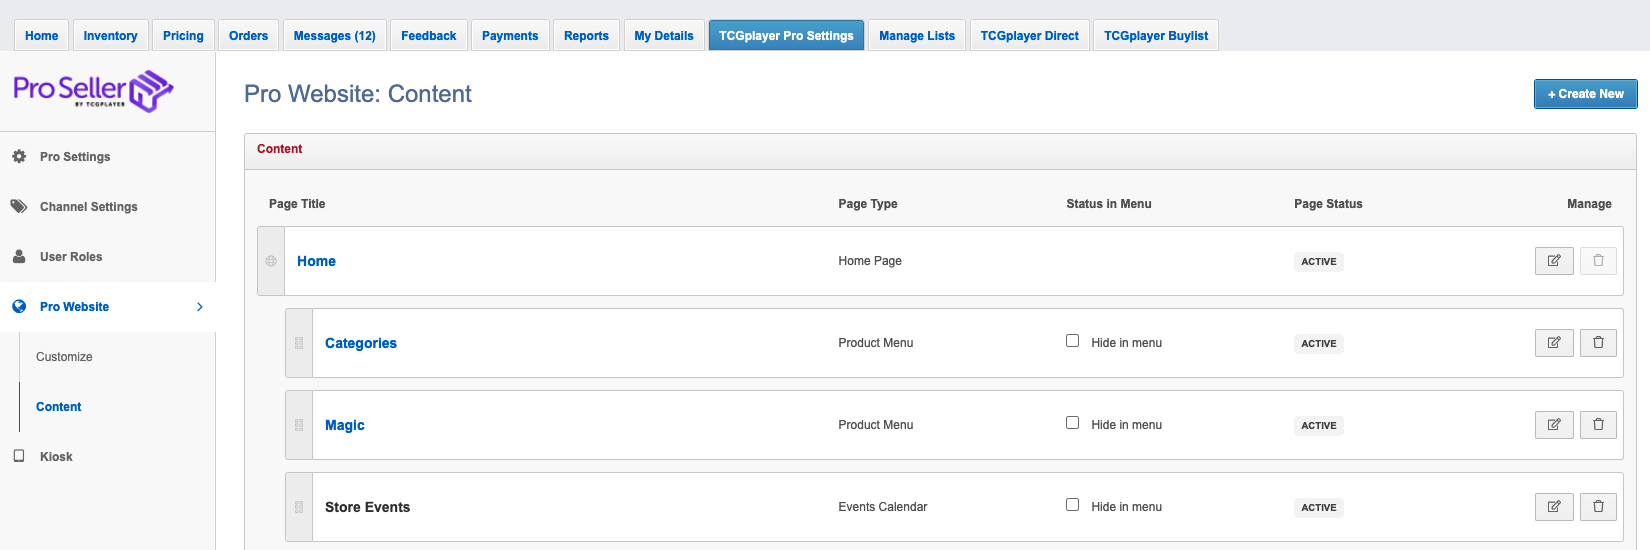1650x550 pixels.
Task: Click the drag handle on Magic row
Action: click(x=299, y=425)
